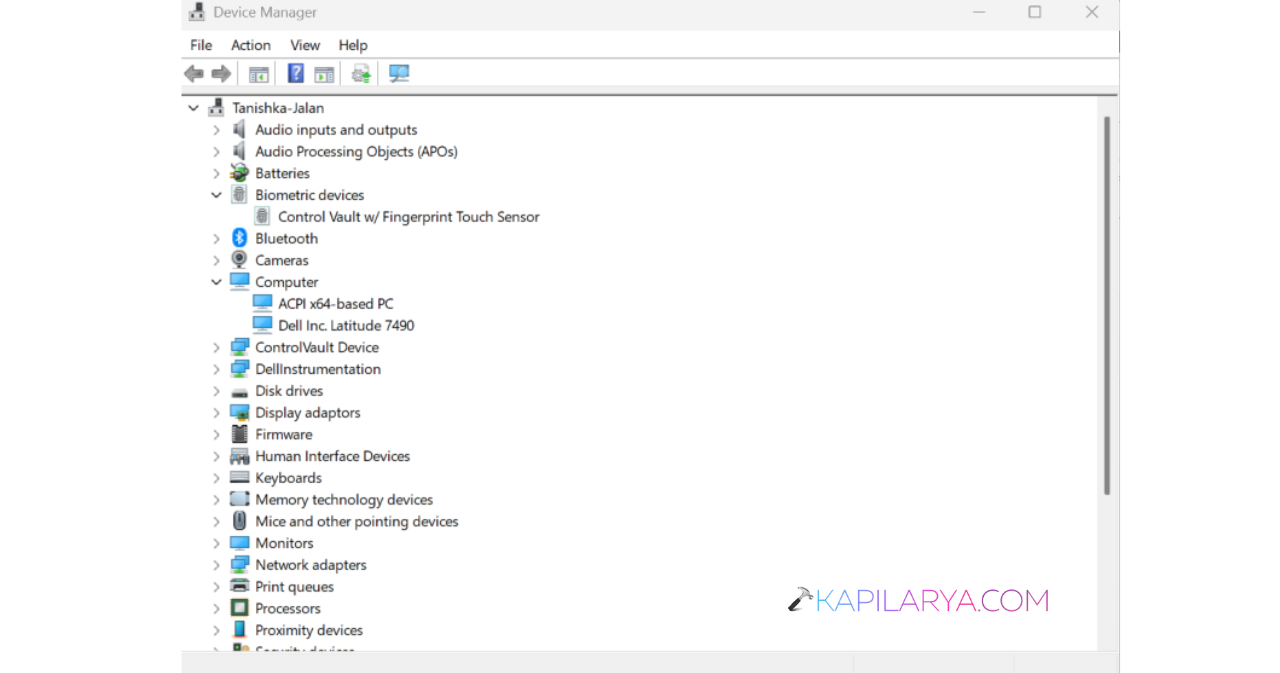Click the Disk drives category icon
Screen dimensions: 1280x673
(x=239, y=391)
